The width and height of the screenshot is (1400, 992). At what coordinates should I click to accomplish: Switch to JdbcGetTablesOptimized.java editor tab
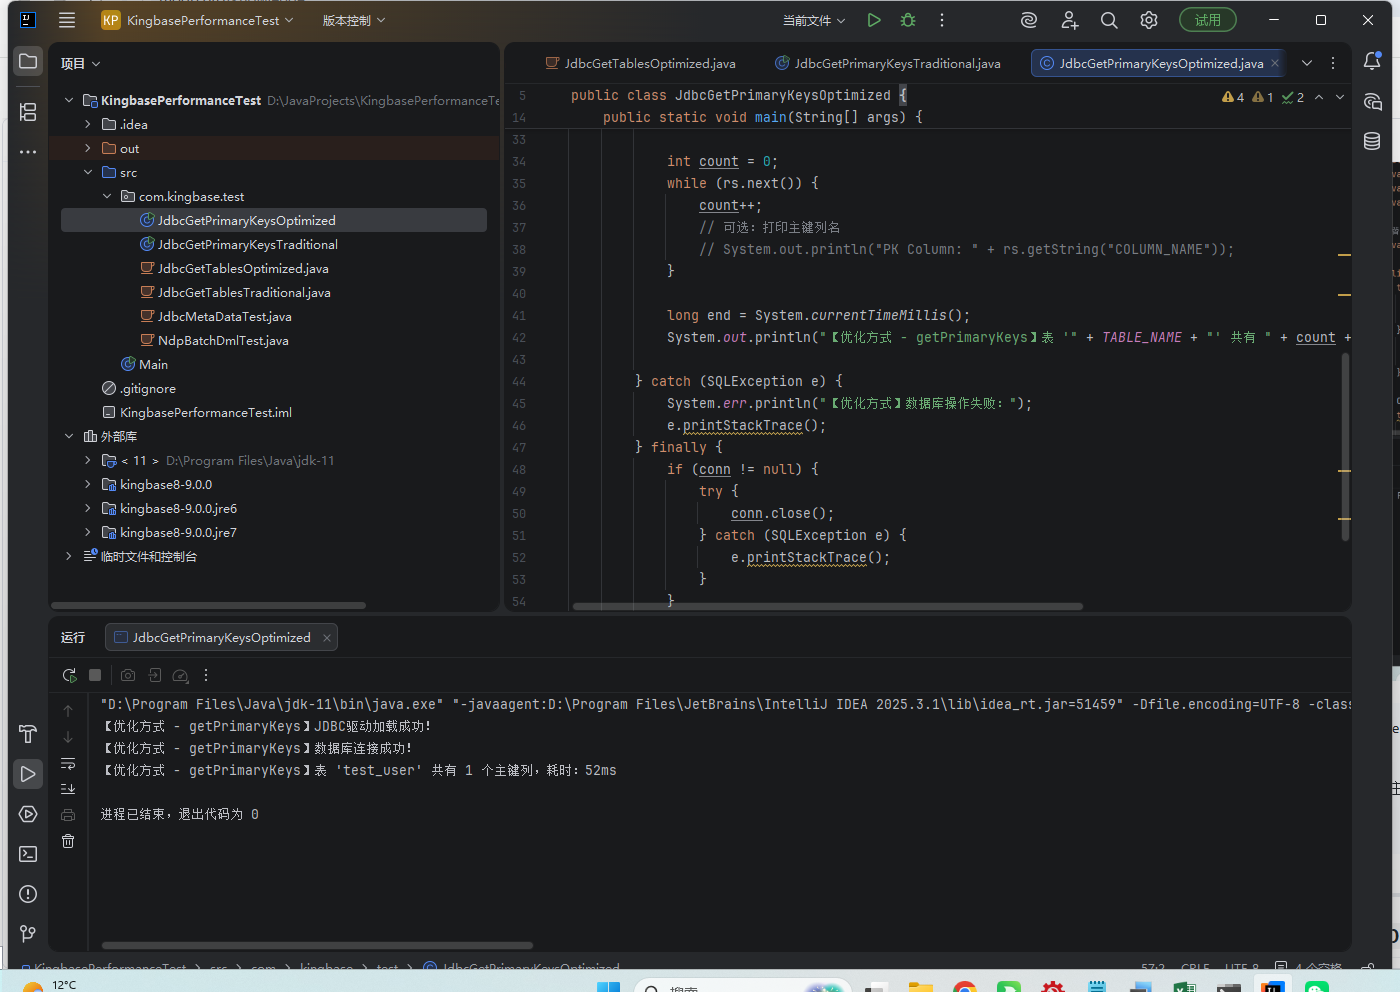pyautogui.click(x=649, y=63)
